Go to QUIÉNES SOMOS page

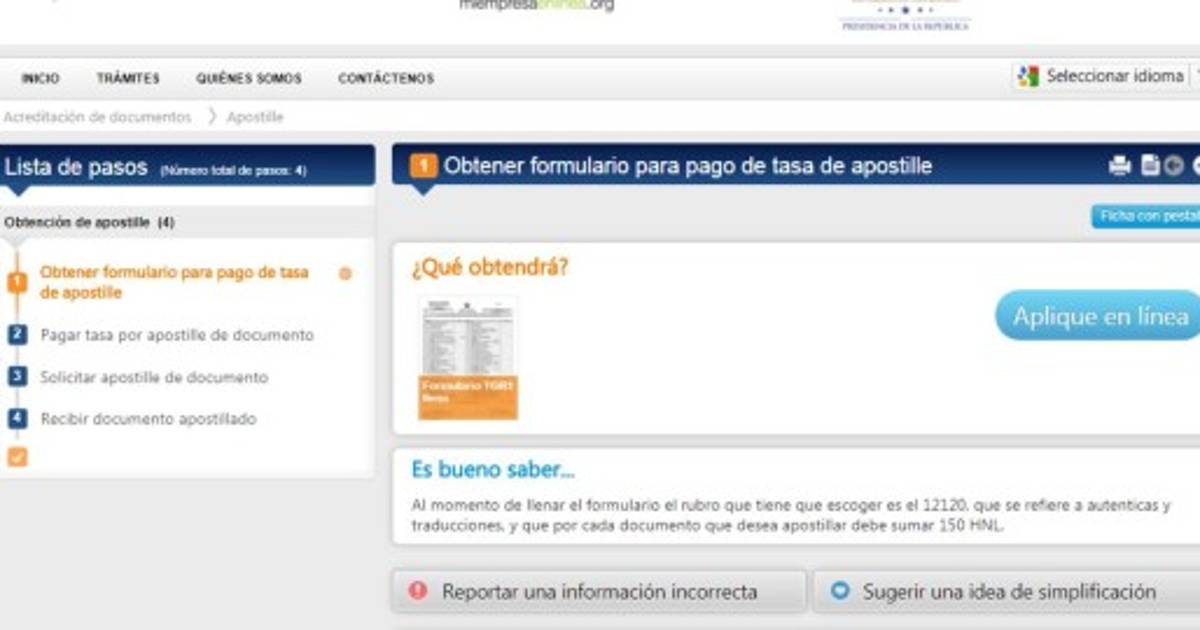248,78
